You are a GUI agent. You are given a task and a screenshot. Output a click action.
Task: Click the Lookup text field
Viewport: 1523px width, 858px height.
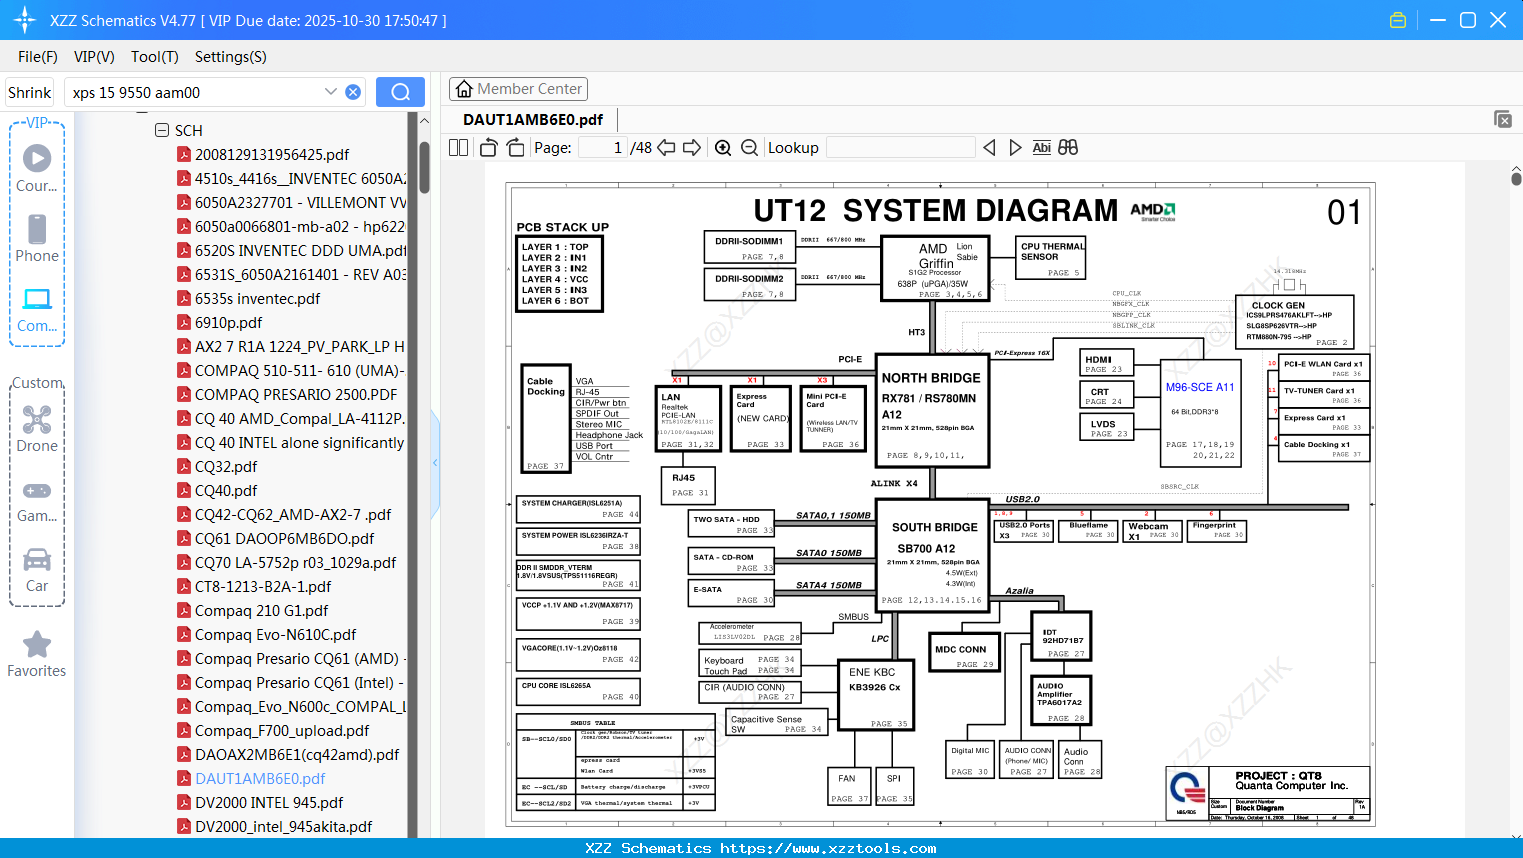pyautogui.click(x=900, y=148)
